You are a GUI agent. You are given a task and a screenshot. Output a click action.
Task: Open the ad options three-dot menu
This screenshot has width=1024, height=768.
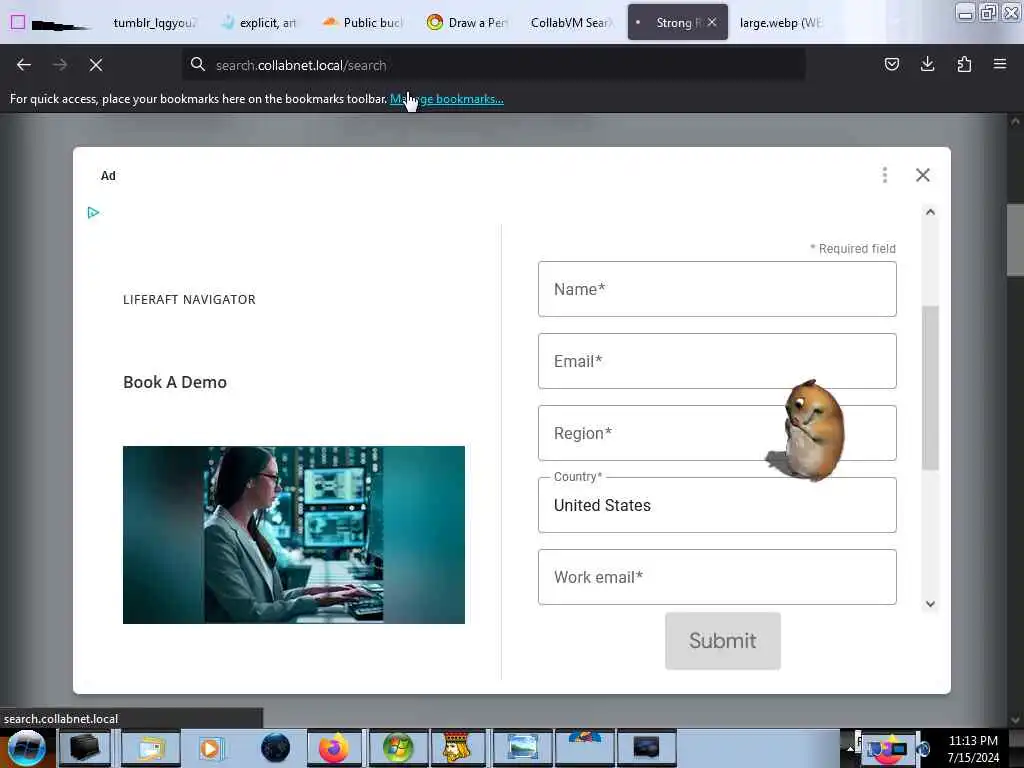(x=885, y=175)
